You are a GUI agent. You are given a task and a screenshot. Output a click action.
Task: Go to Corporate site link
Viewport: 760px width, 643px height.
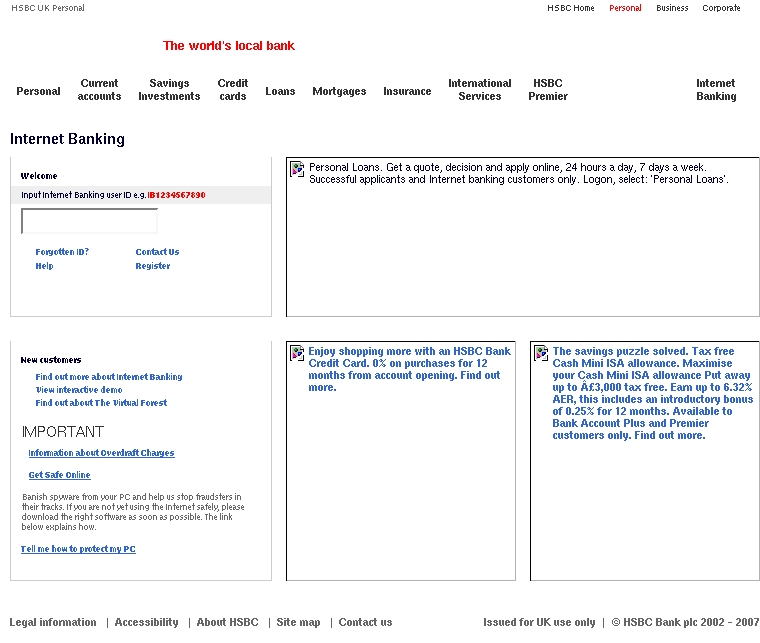click(721, 8)
